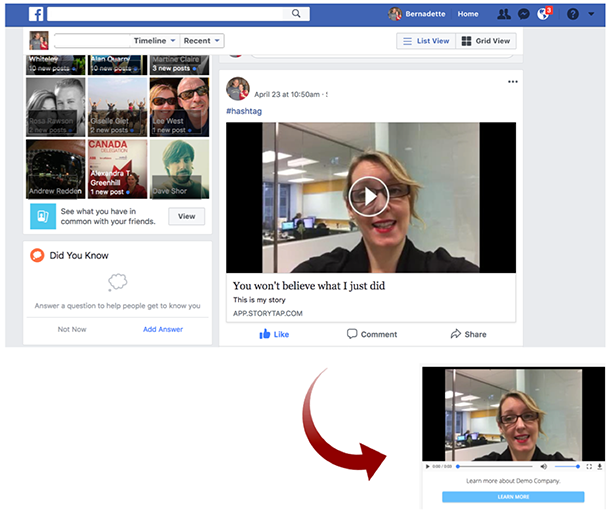Open the post options three-dots menu
Screen dimensions: 611x518
coord(512,82)
